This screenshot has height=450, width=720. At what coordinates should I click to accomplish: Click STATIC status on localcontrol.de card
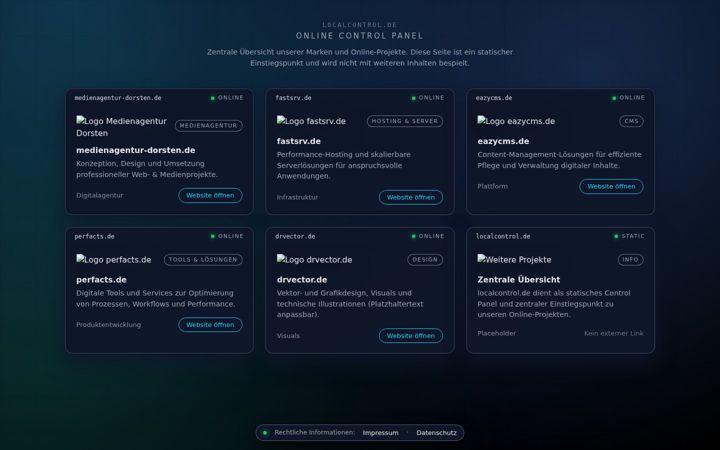(x=630, y=236)
